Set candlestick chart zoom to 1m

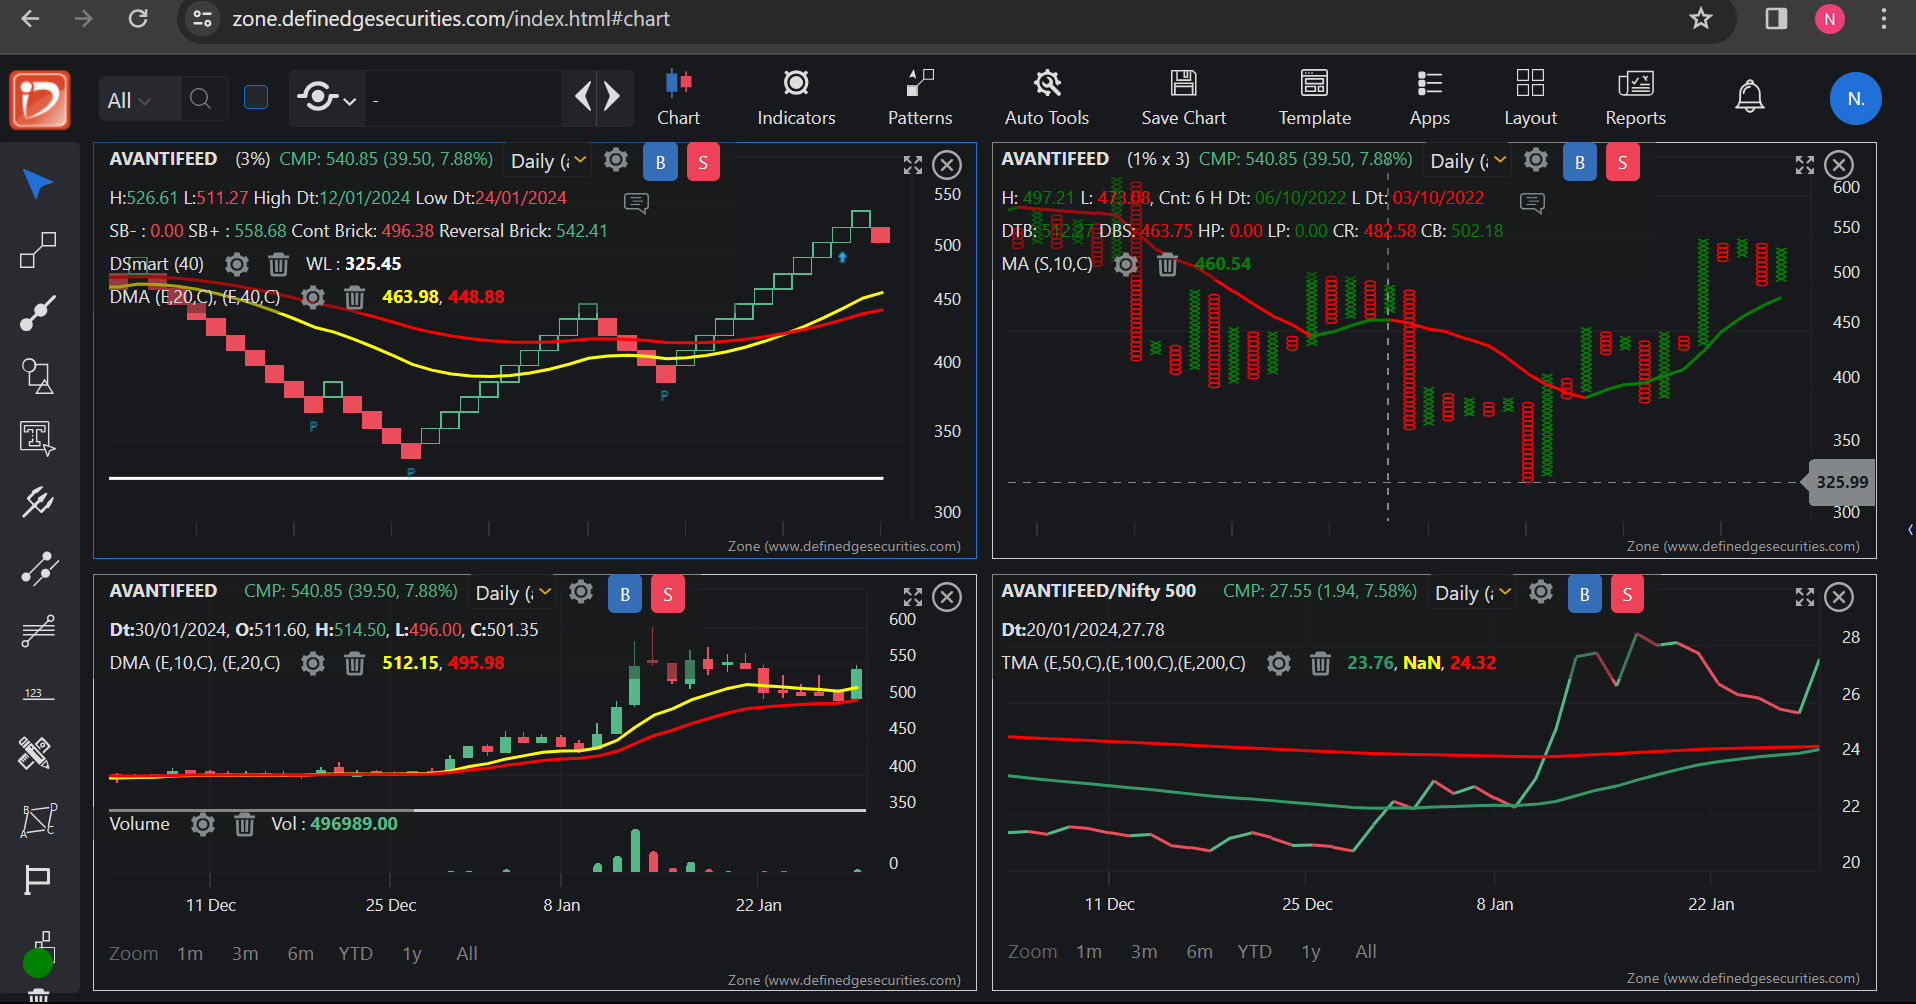(190, 953)
